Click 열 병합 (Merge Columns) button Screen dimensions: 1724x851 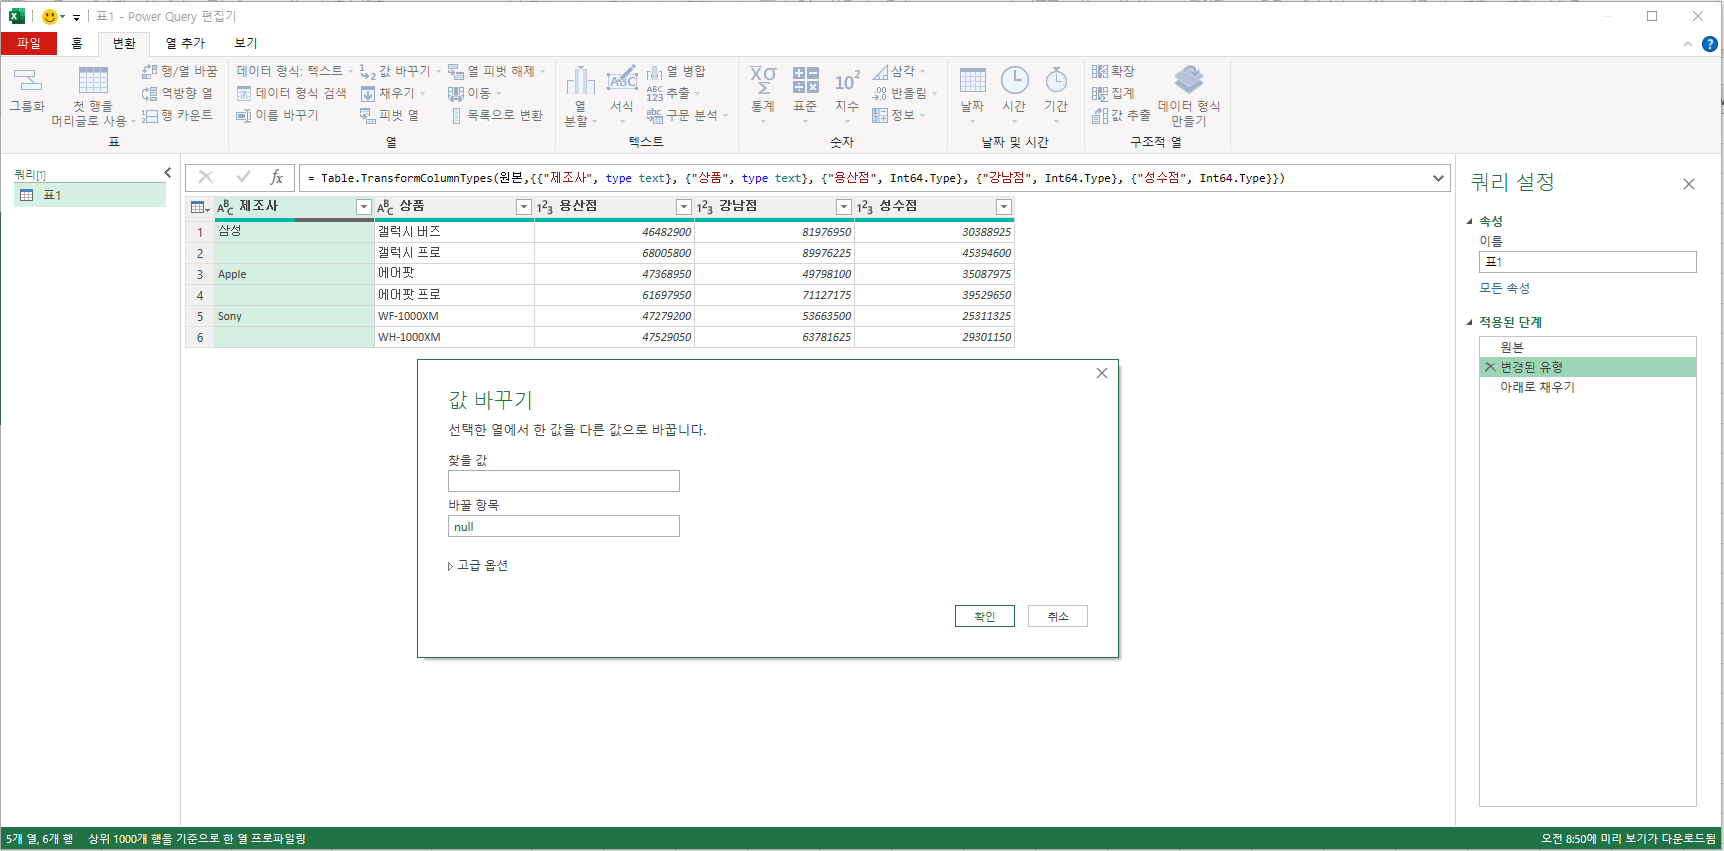click(676, 71)
